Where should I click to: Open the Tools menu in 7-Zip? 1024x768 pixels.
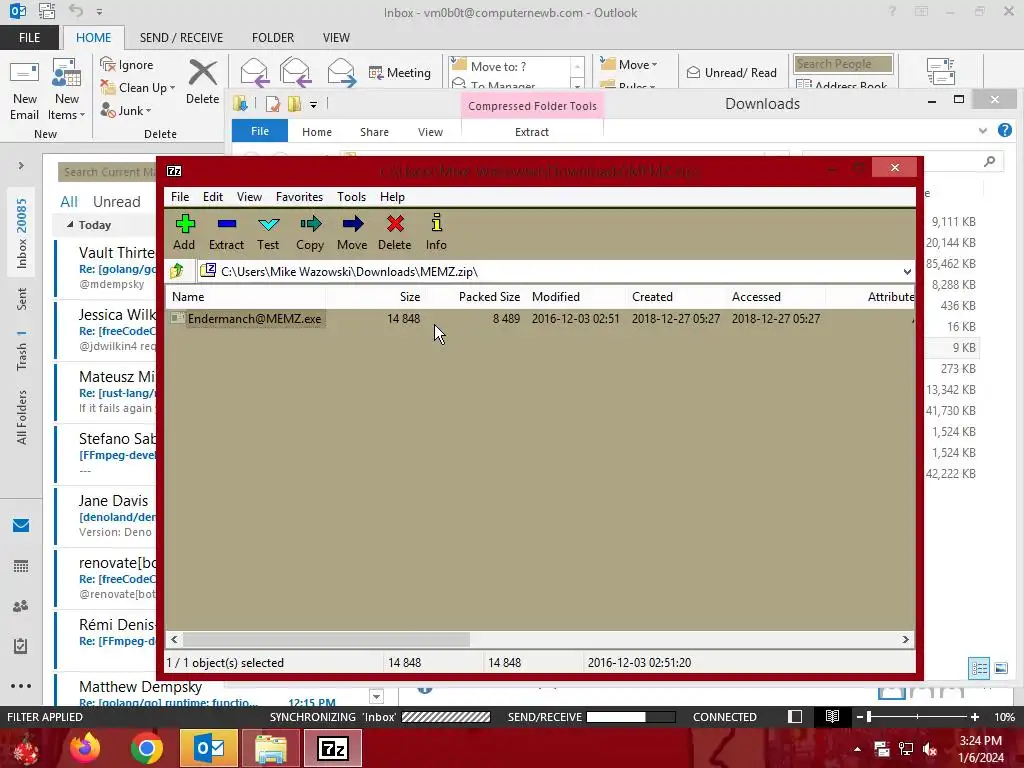click(351, 197)
